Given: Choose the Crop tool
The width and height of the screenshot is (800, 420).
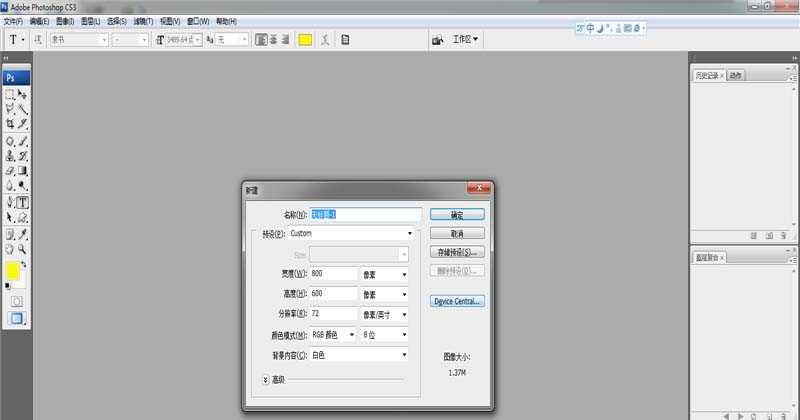Looking at the screenshot, I should [10, 124].
